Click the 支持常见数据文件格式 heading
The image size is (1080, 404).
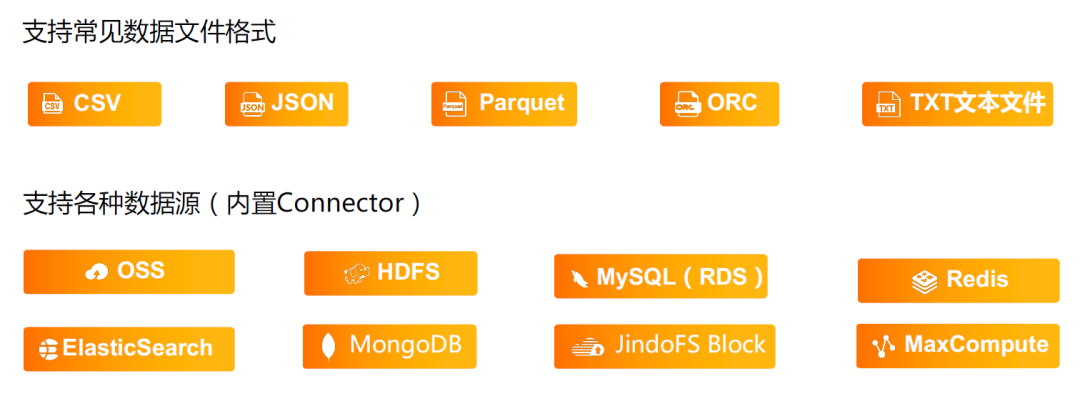tap(149, 32)
